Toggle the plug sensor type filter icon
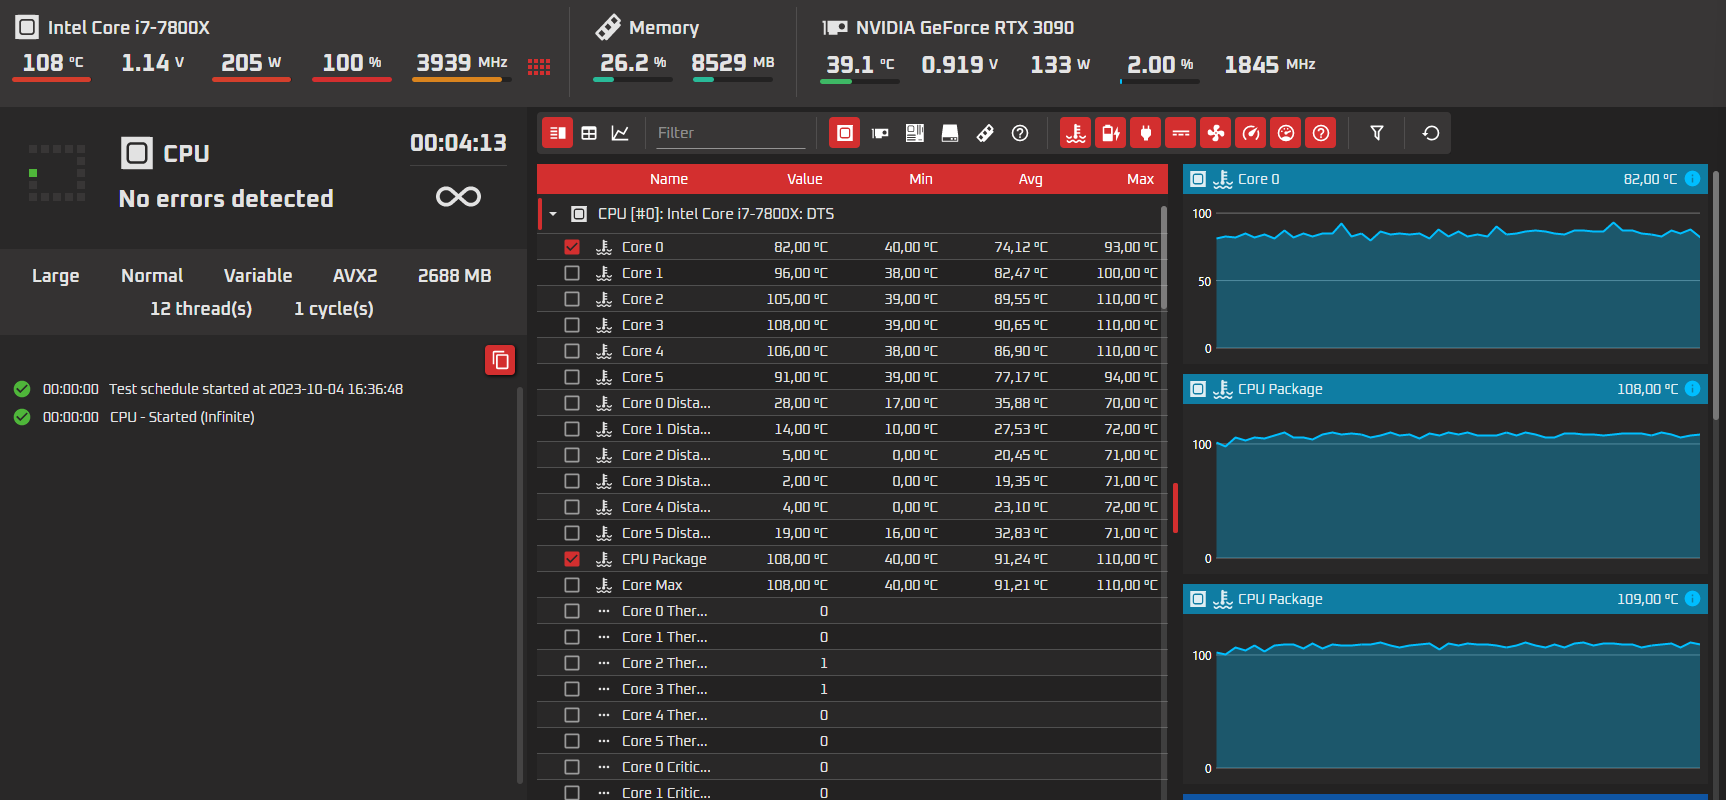Viewport: 1726px width, 800px height. [1146, 133]
